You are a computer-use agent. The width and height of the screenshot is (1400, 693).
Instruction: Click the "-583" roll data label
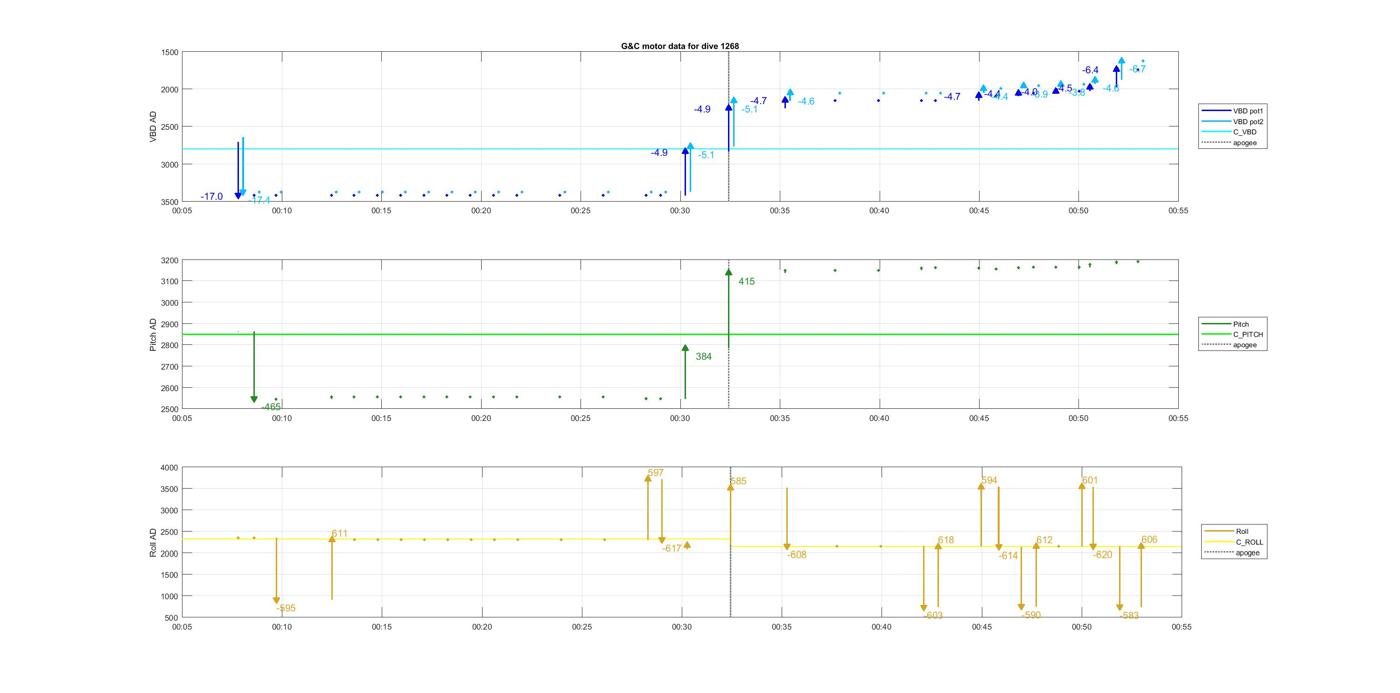(x=1129, y=616)
